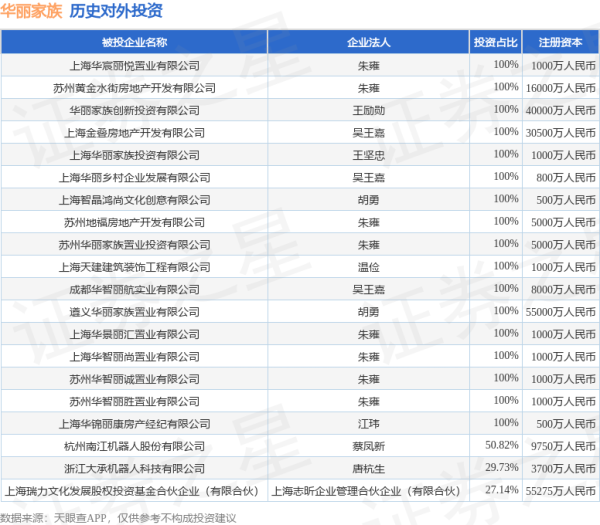The image size is (600, 525).
Task: Click 8000万人民币 registered capital
Action: [563, 289]
